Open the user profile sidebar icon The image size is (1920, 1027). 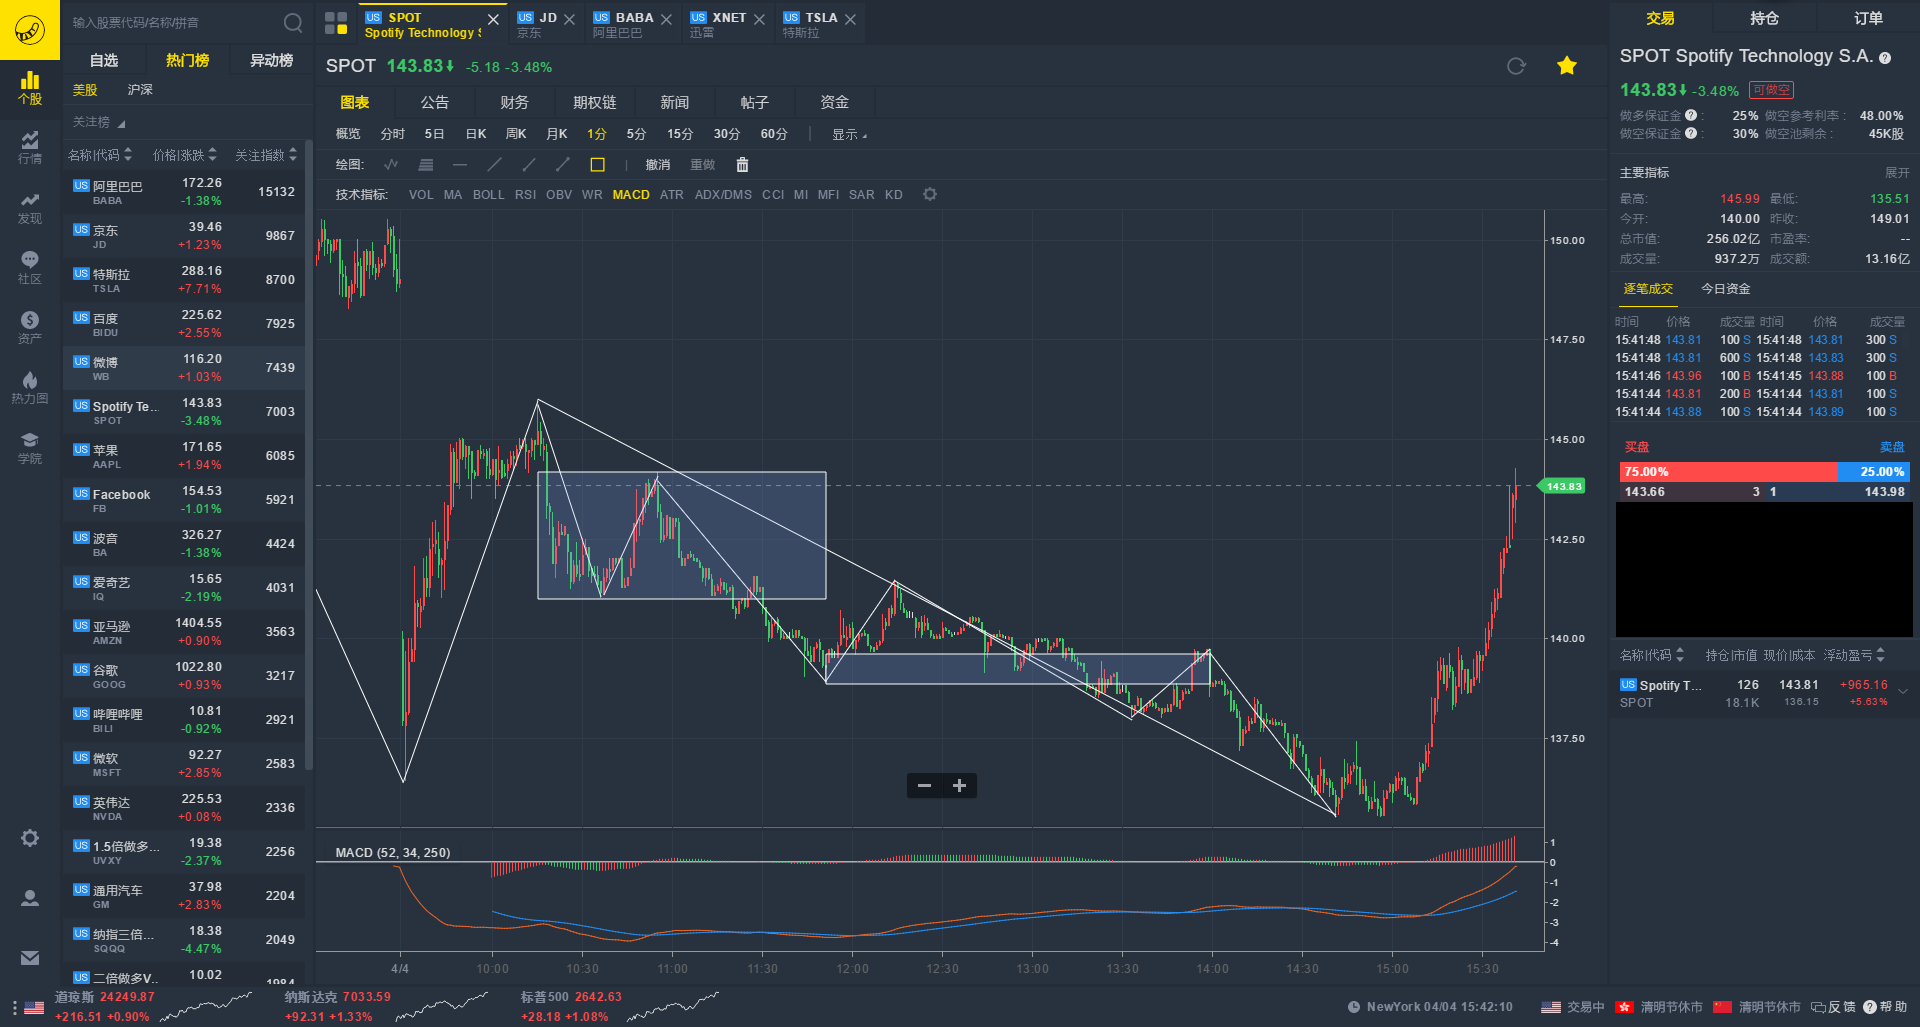coord(30,898)
